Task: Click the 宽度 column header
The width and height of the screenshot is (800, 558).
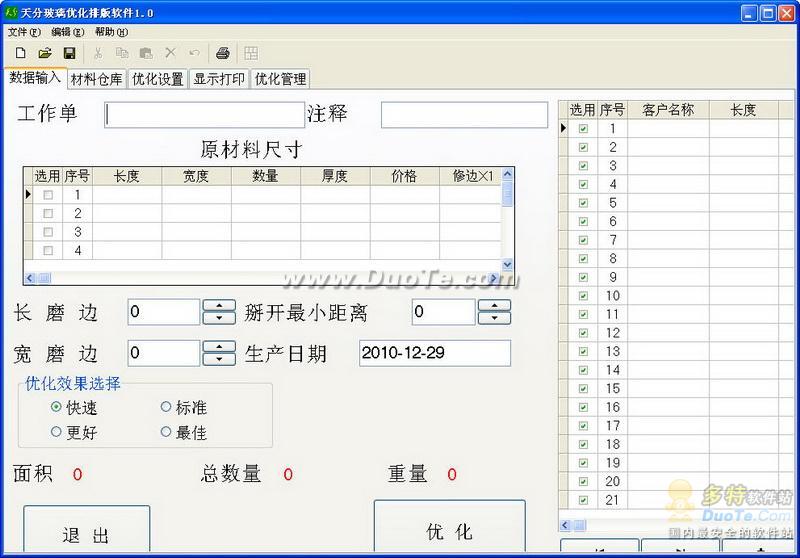Action: (x=196, y=176)
